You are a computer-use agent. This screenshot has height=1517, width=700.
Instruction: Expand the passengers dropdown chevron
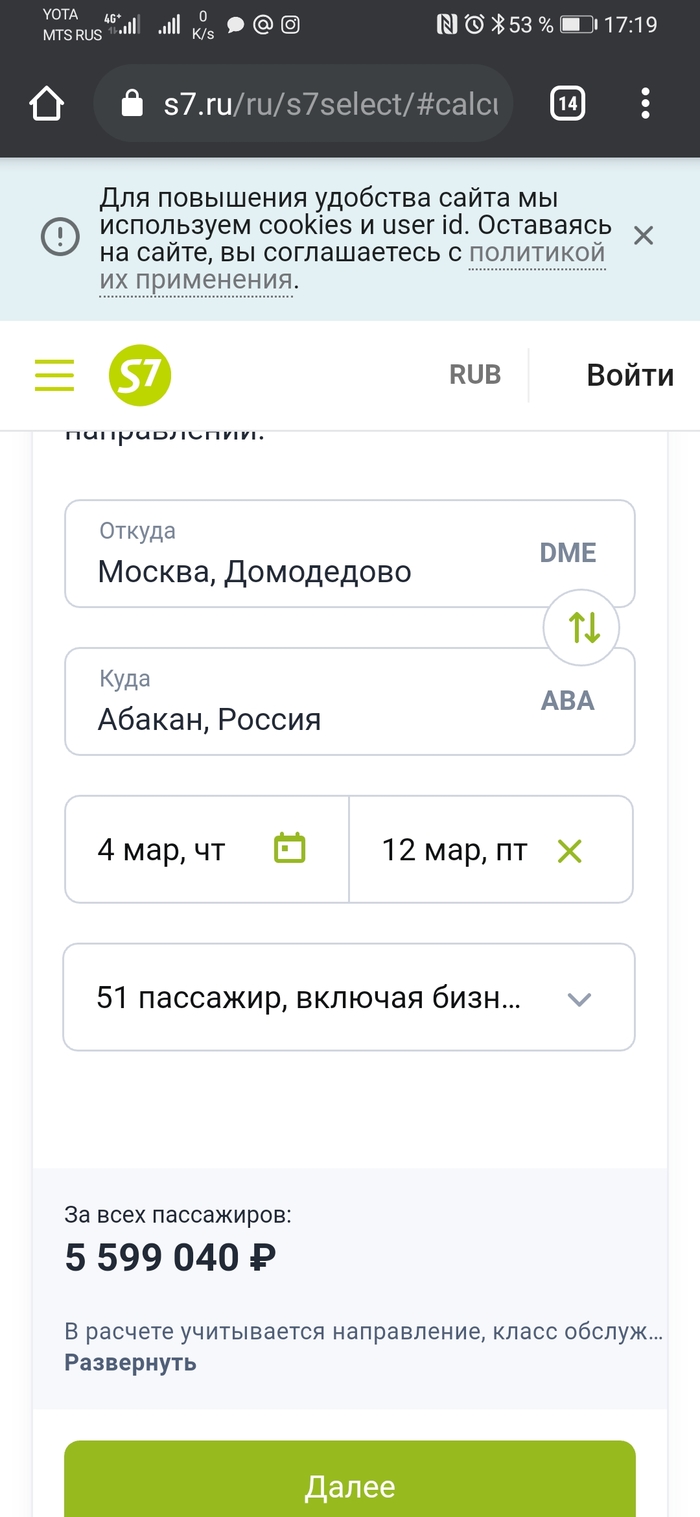[579, 999]
